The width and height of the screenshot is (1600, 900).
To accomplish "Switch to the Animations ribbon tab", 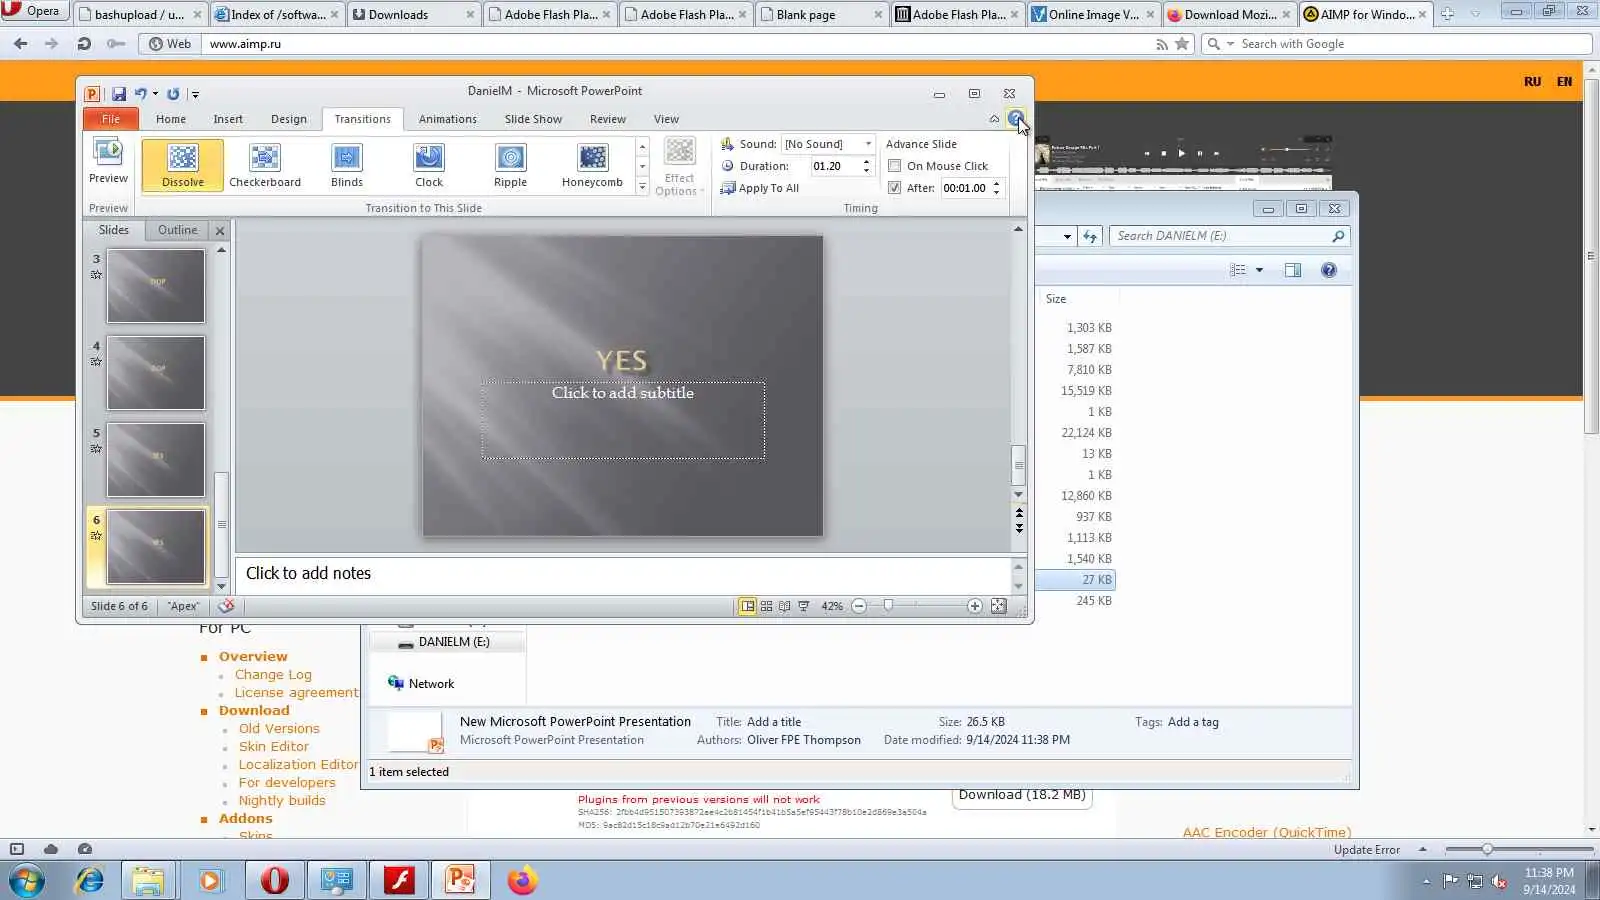I will pyautogui.click(x=448, y=119).
